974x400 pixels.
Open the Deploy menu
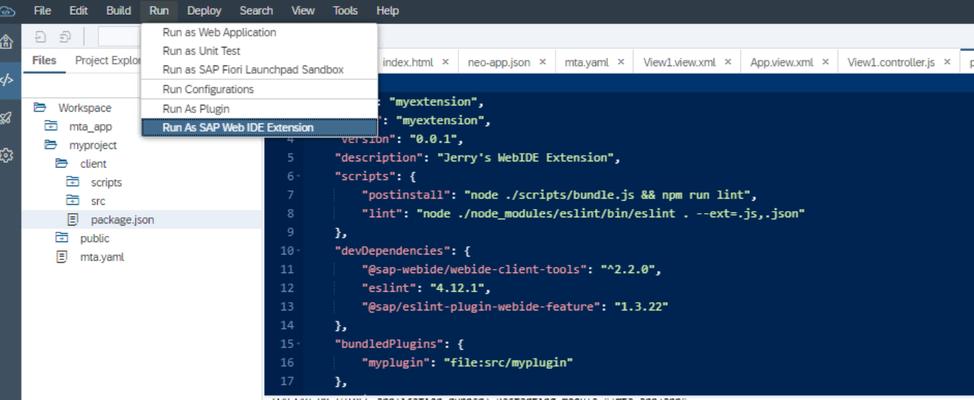tap(204, 11)
